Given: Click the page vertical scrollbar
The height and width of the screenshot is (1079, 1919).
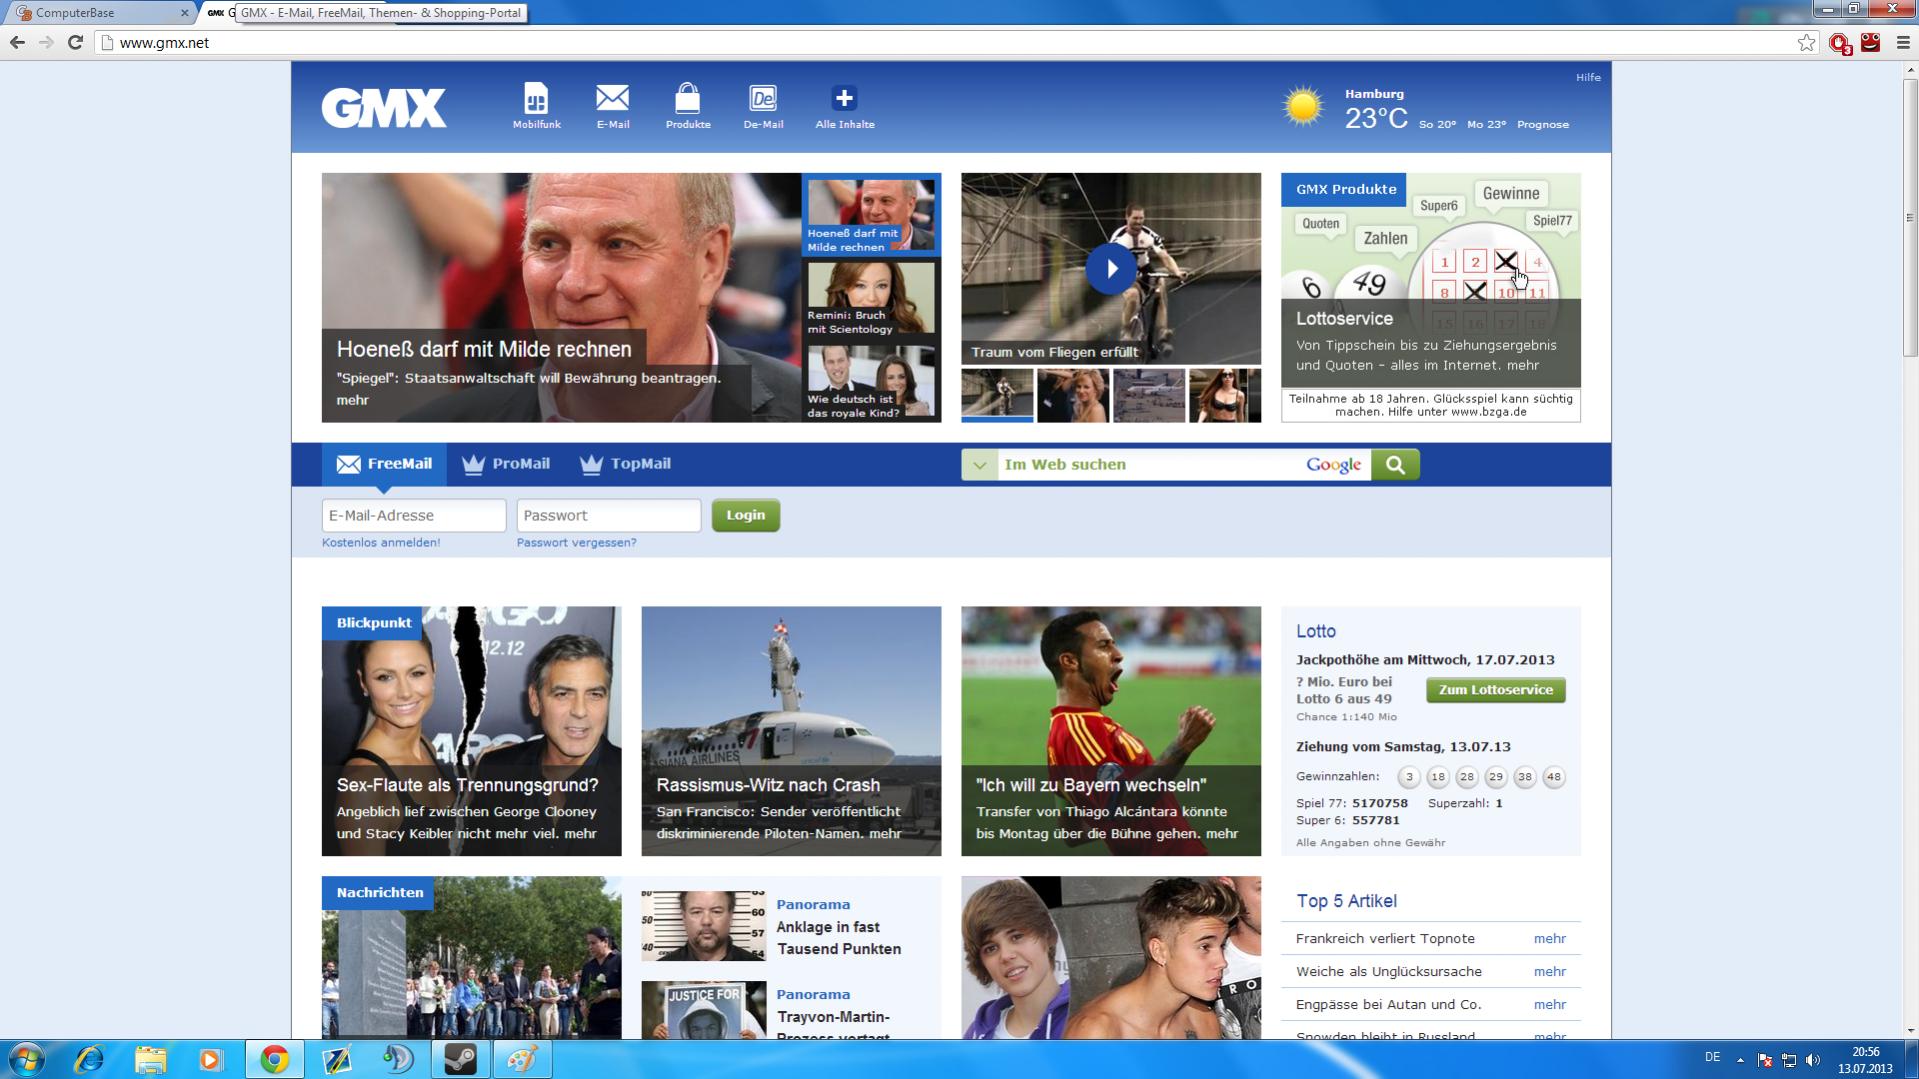Looking at the screenshot, I should [x=1910, y=217].
